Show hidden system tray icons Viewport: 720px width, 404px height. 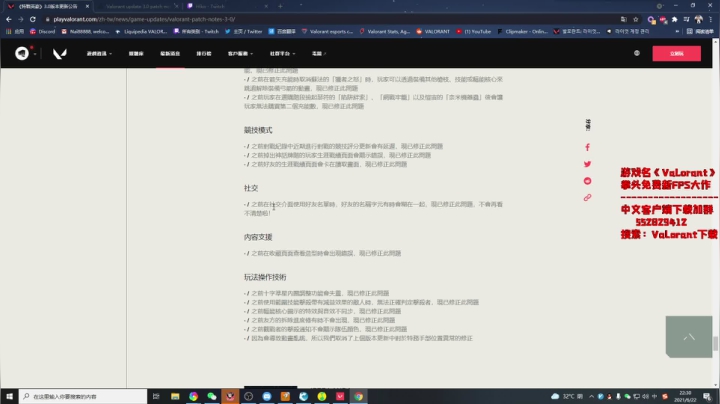click(591, 396)
